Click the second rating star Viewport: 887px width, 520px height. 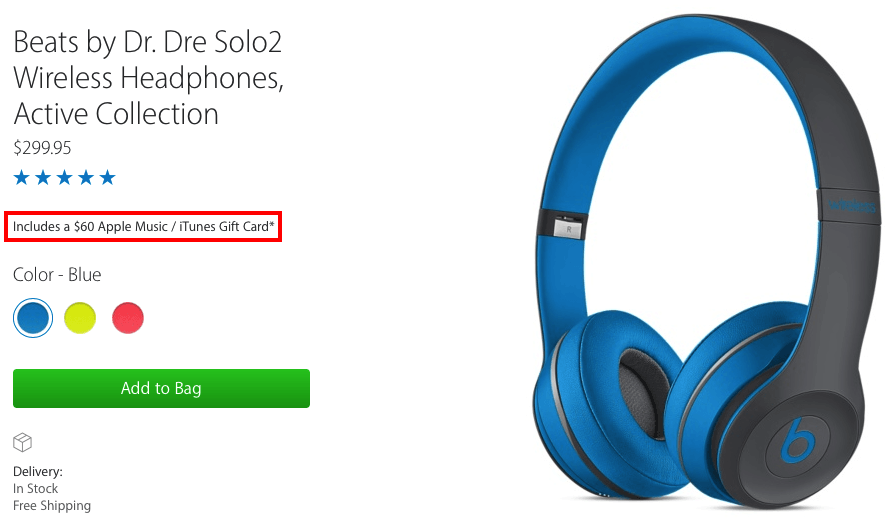[43, 178]
